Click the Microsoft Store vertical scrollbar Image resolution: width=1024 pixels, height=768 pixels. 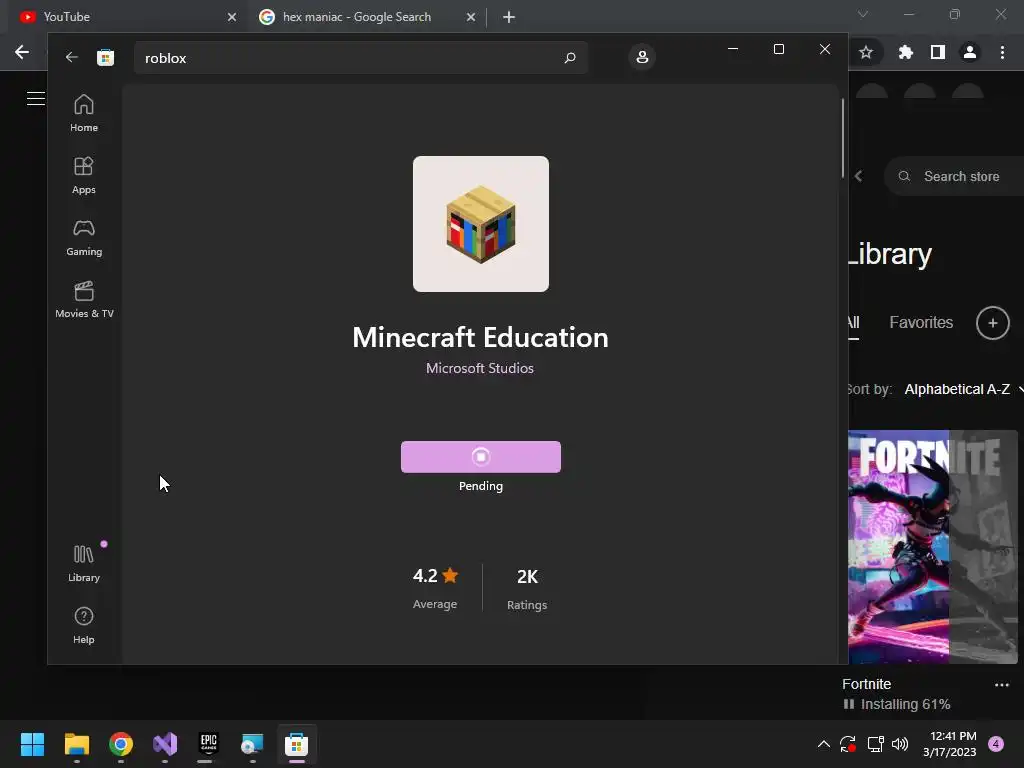pyautogui.click(x=842, y=138)
